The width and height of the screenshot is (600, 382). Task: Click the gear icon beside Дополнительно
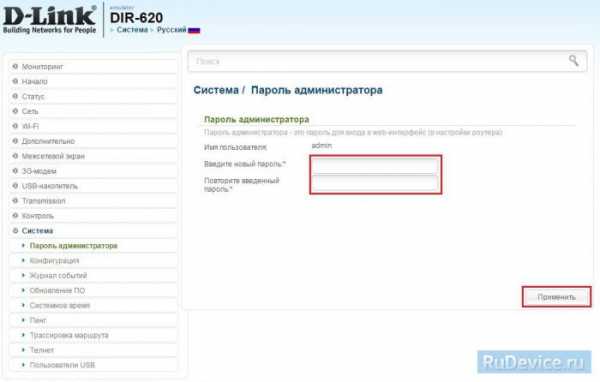click(15, 141)
